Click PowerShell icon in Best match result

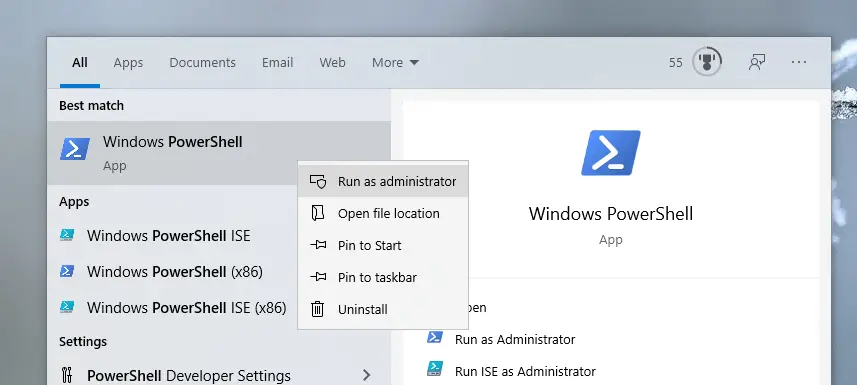point(75,149)
